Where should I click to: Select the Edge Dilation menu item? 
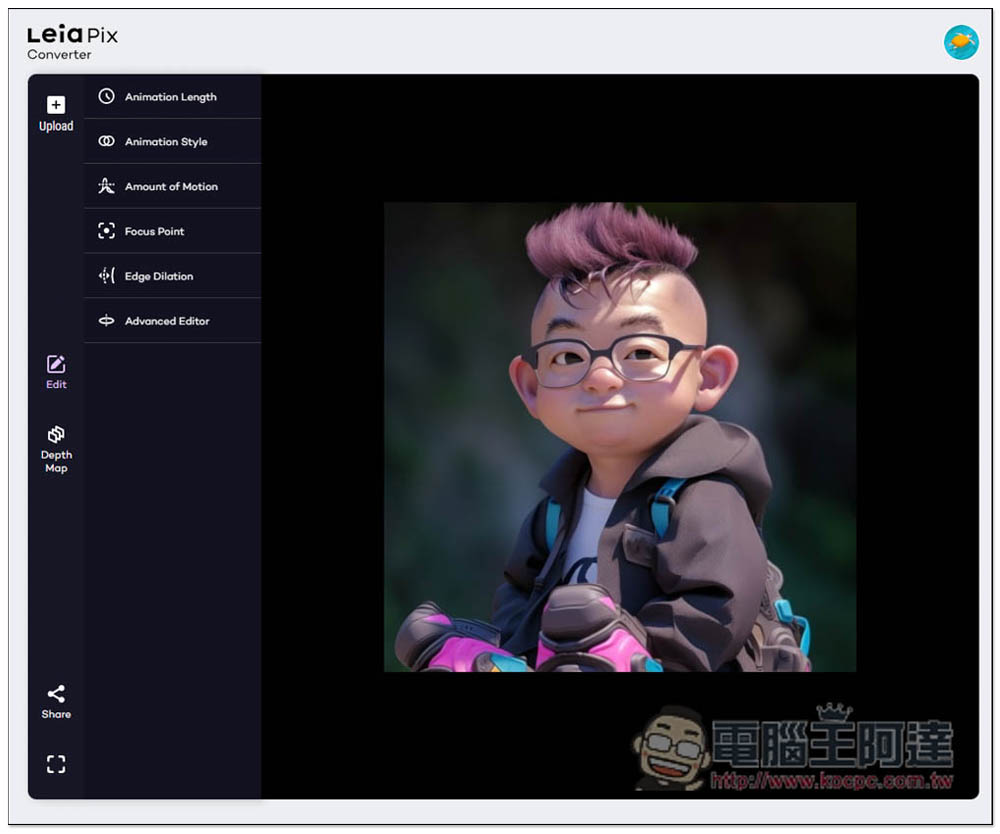point(159,276)
